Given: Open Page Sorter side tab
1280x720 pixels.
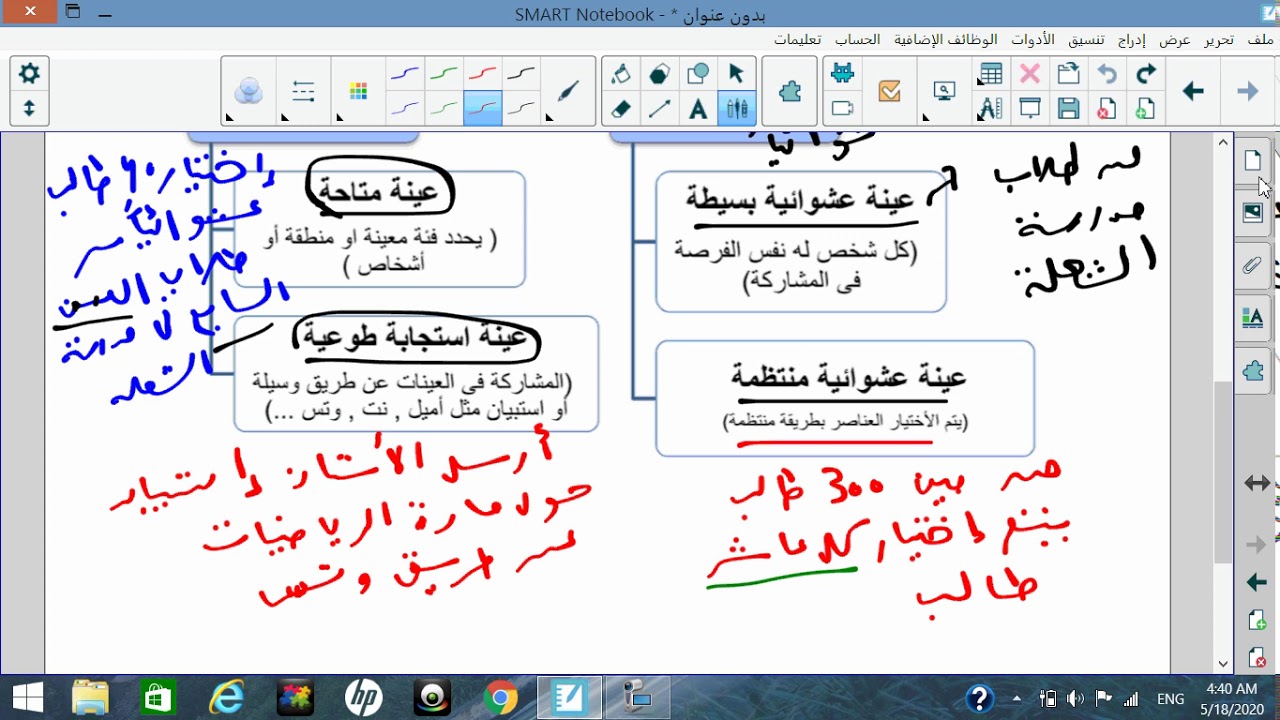Looking at the screenshot, I should tap(1253, 160).
